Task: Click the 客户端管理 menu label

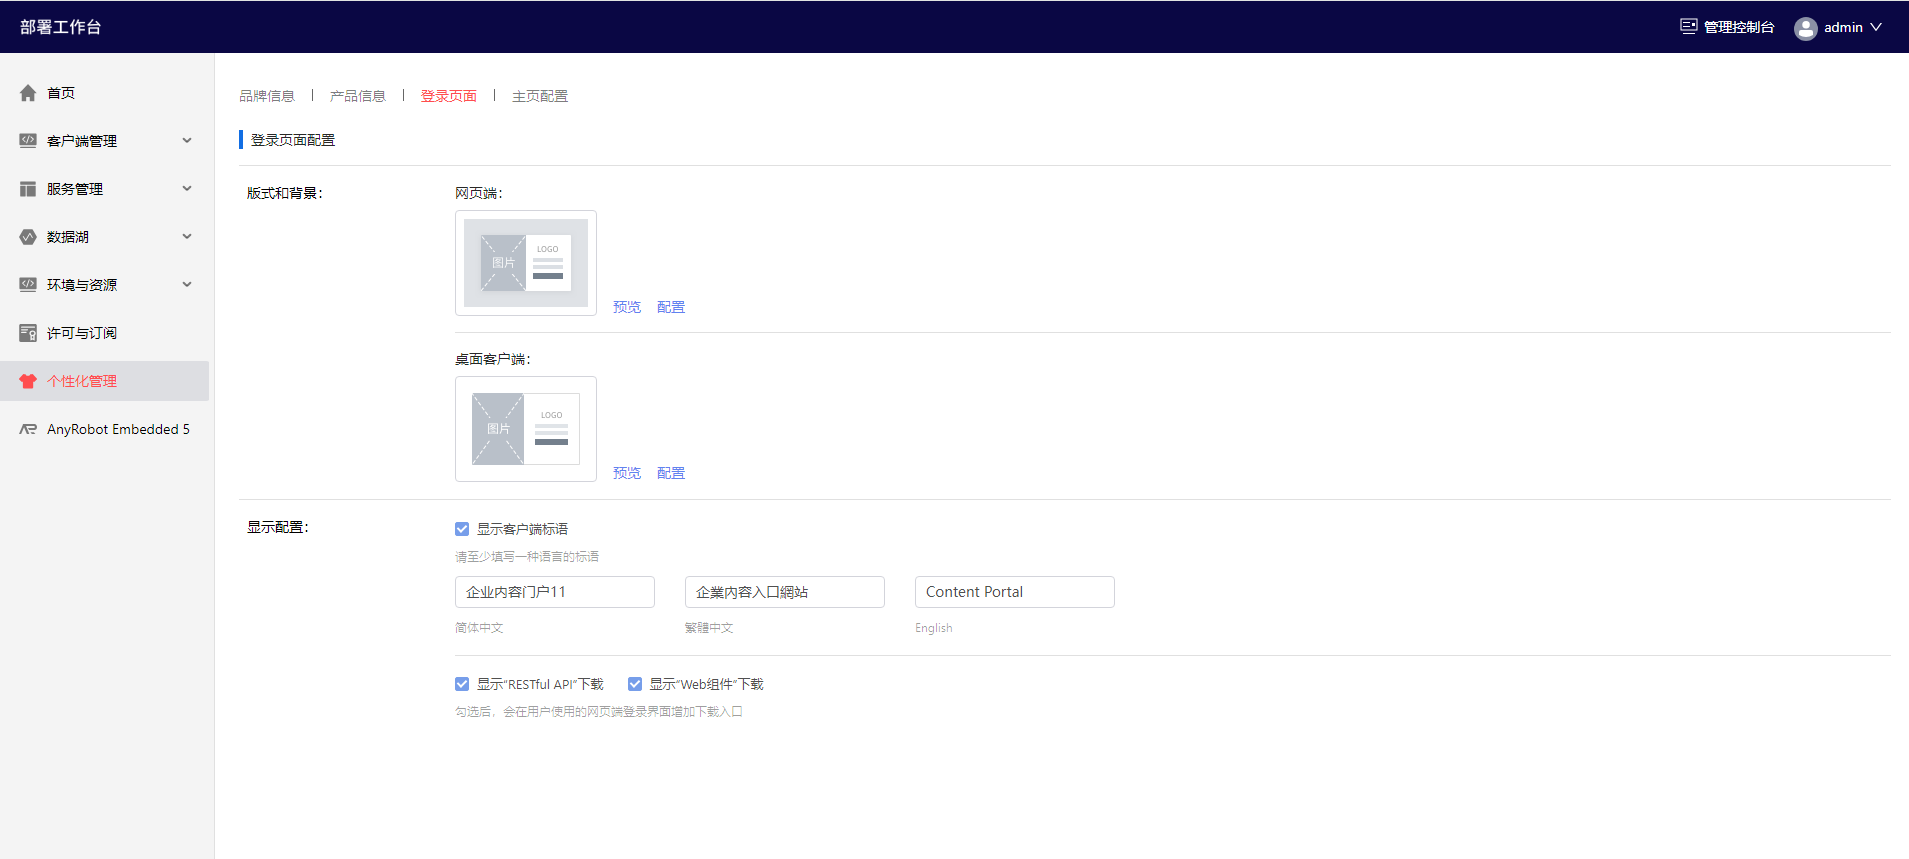Action: 82,141
